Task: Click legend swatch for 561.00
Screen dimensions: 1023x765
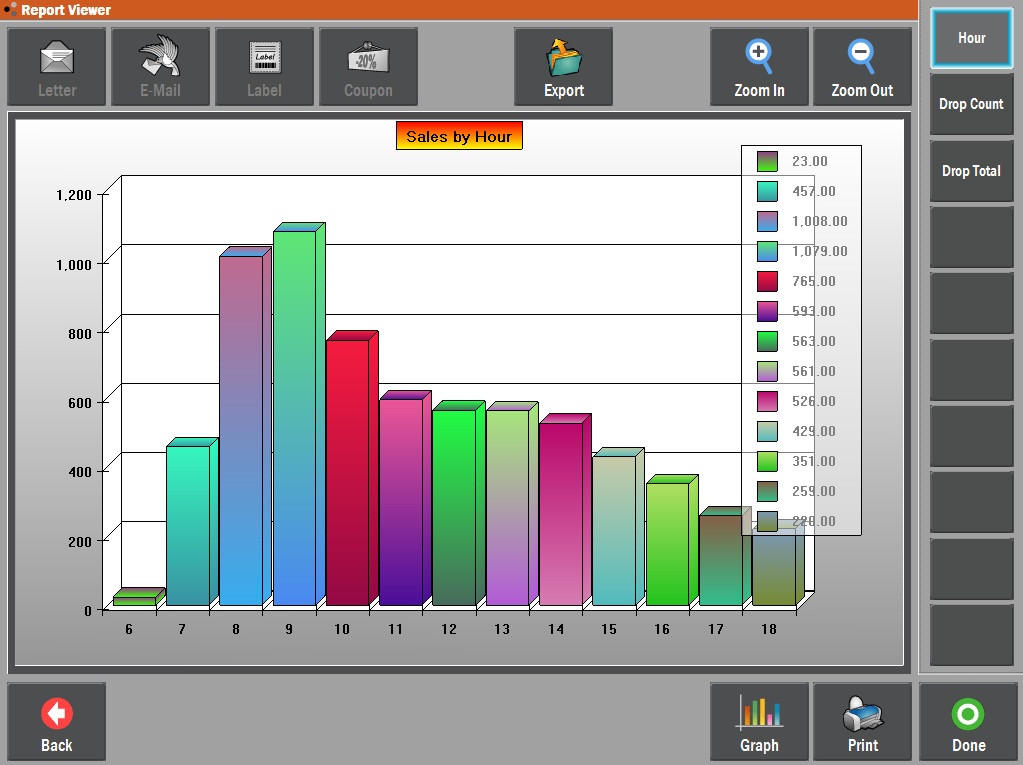Action: pos(767,371)
